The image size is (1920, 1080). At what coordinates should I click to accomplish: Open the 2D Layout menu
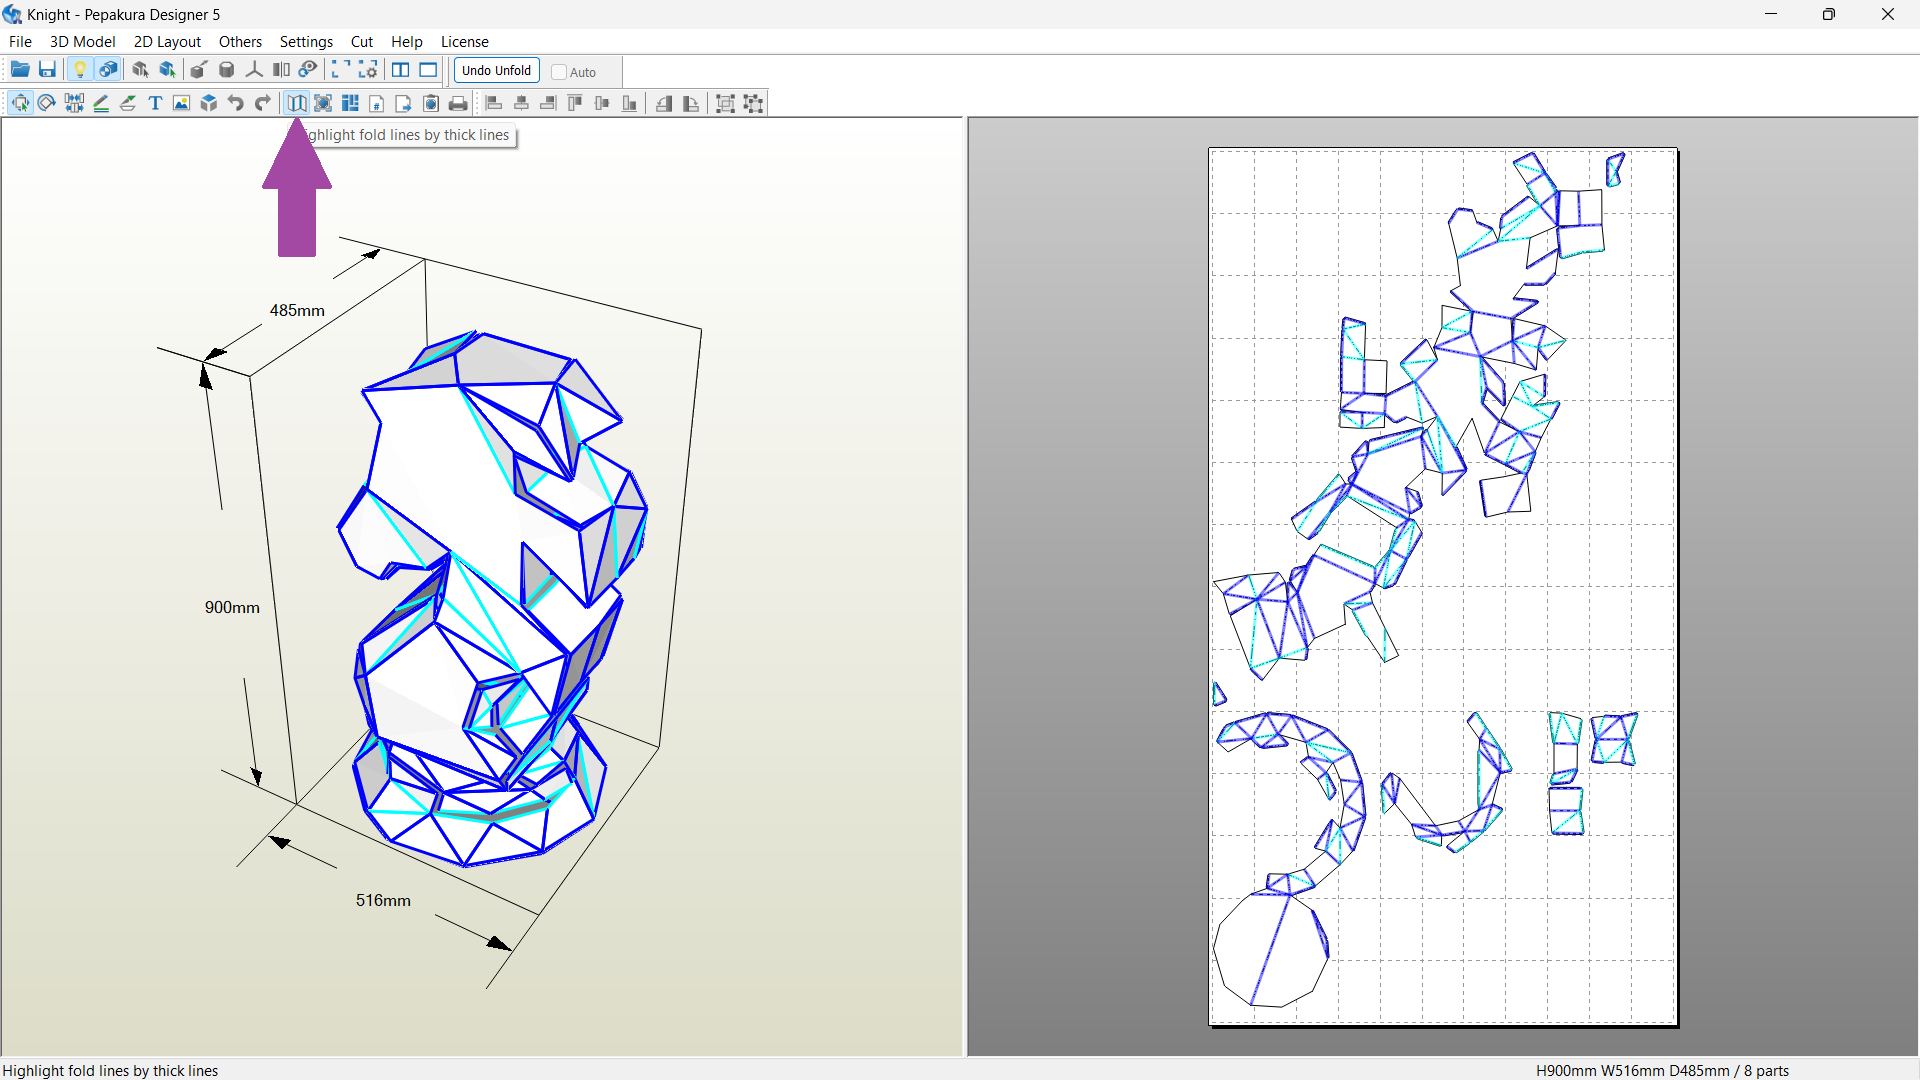[x=167, y=42]
